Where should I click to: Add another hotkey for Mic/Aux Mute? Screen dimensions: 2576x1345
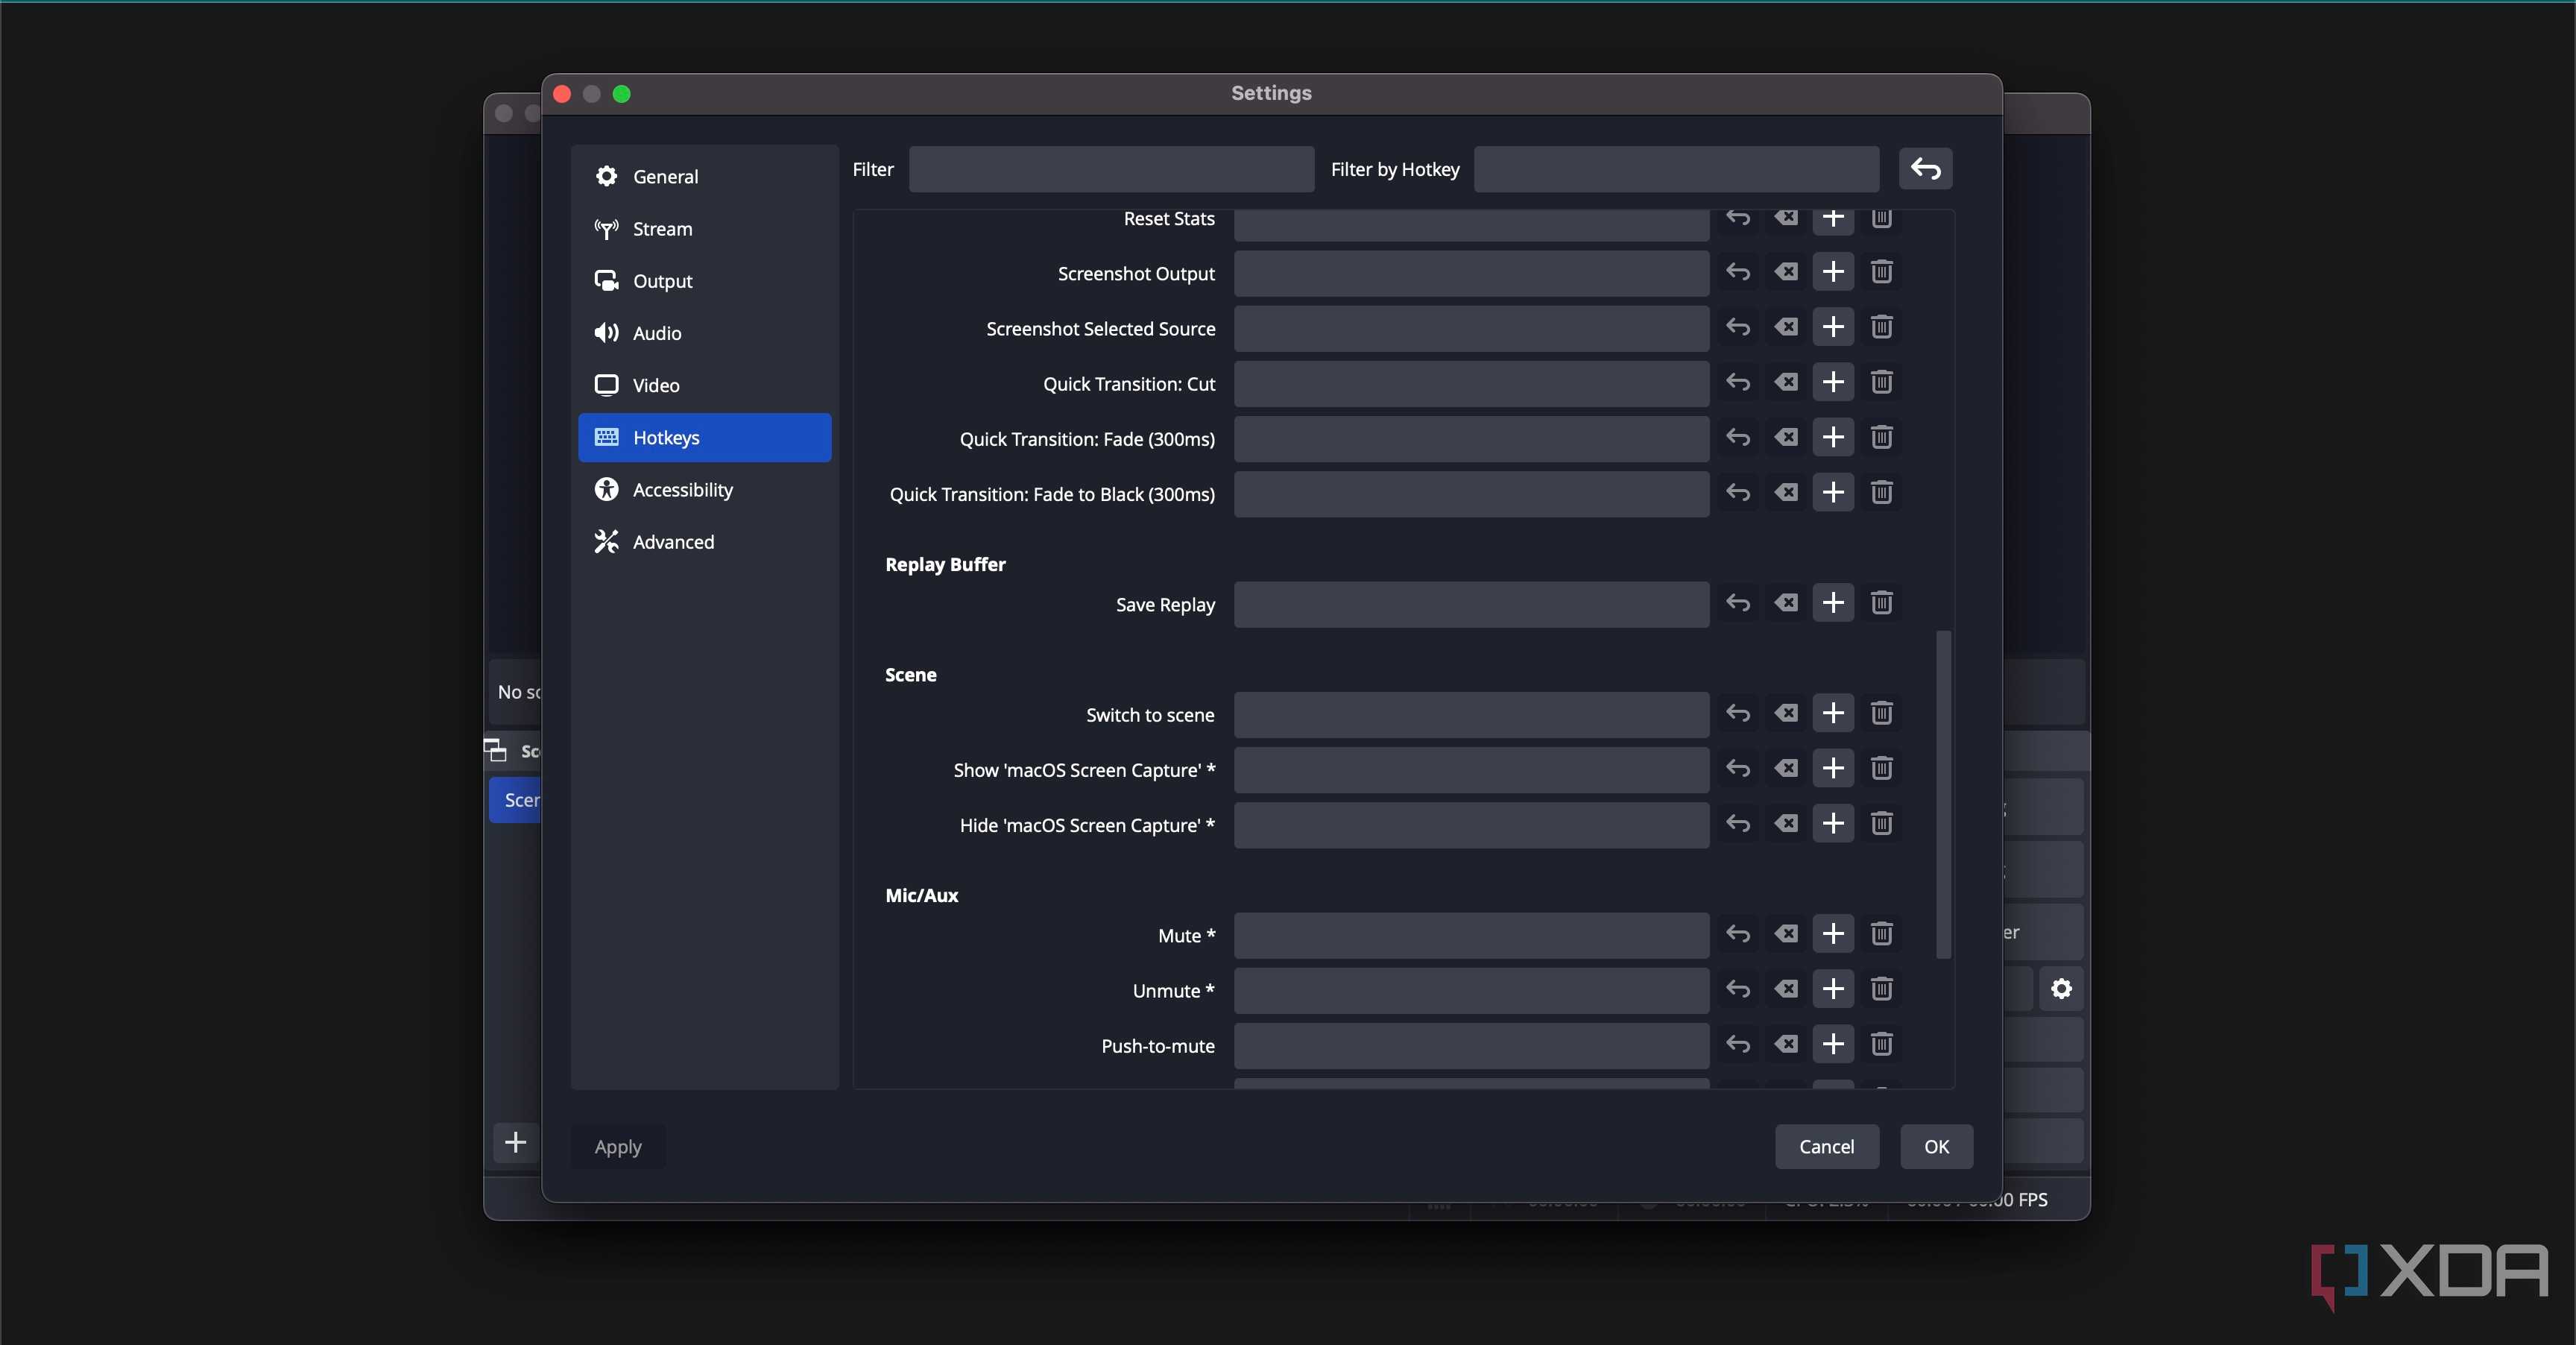(x=1833, y=933)
